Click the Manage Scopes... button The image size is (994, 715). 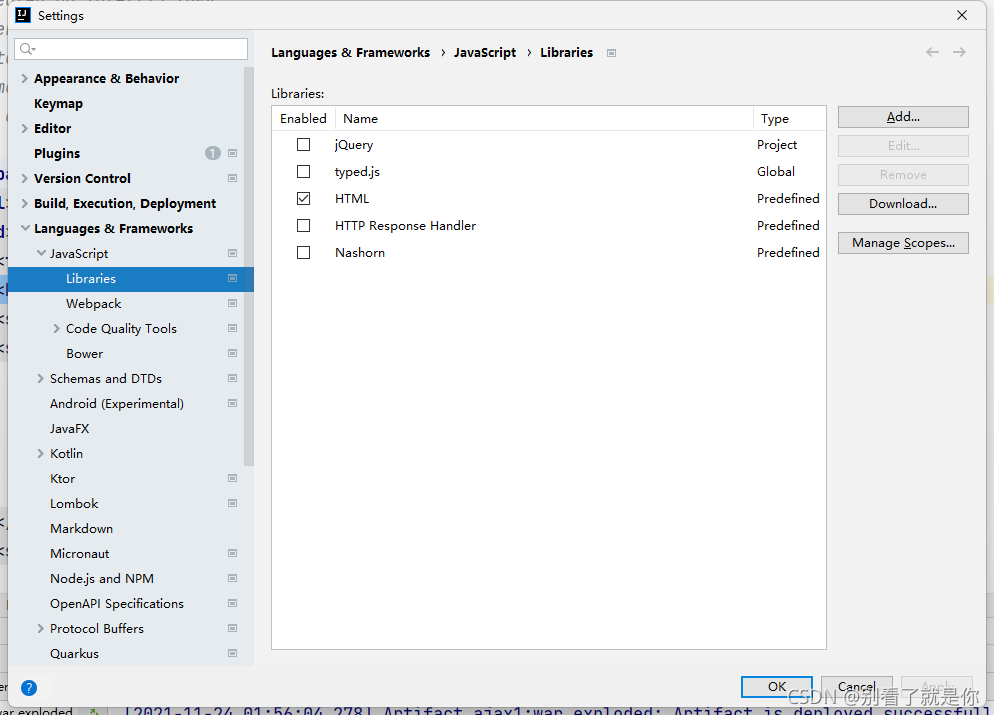tap(903, 243)
